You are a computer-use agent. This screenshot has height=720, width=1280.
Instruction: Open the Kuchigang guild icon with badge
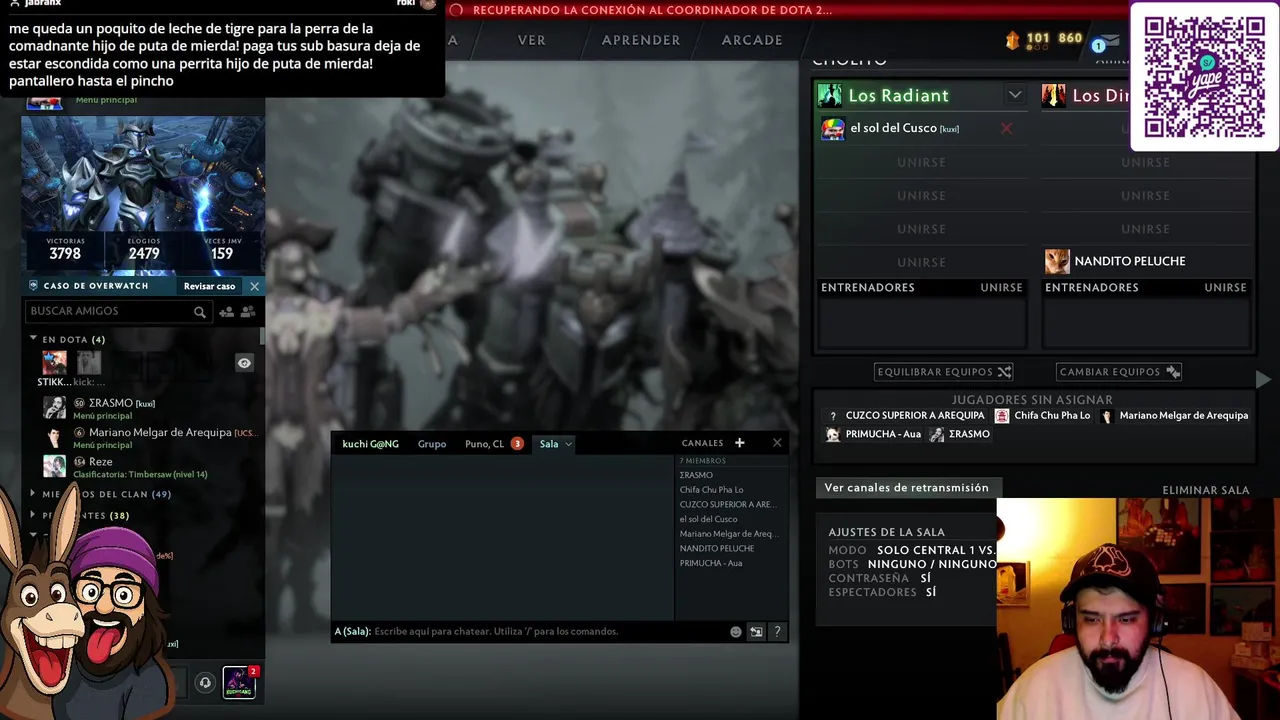click(x=238, y=682)
